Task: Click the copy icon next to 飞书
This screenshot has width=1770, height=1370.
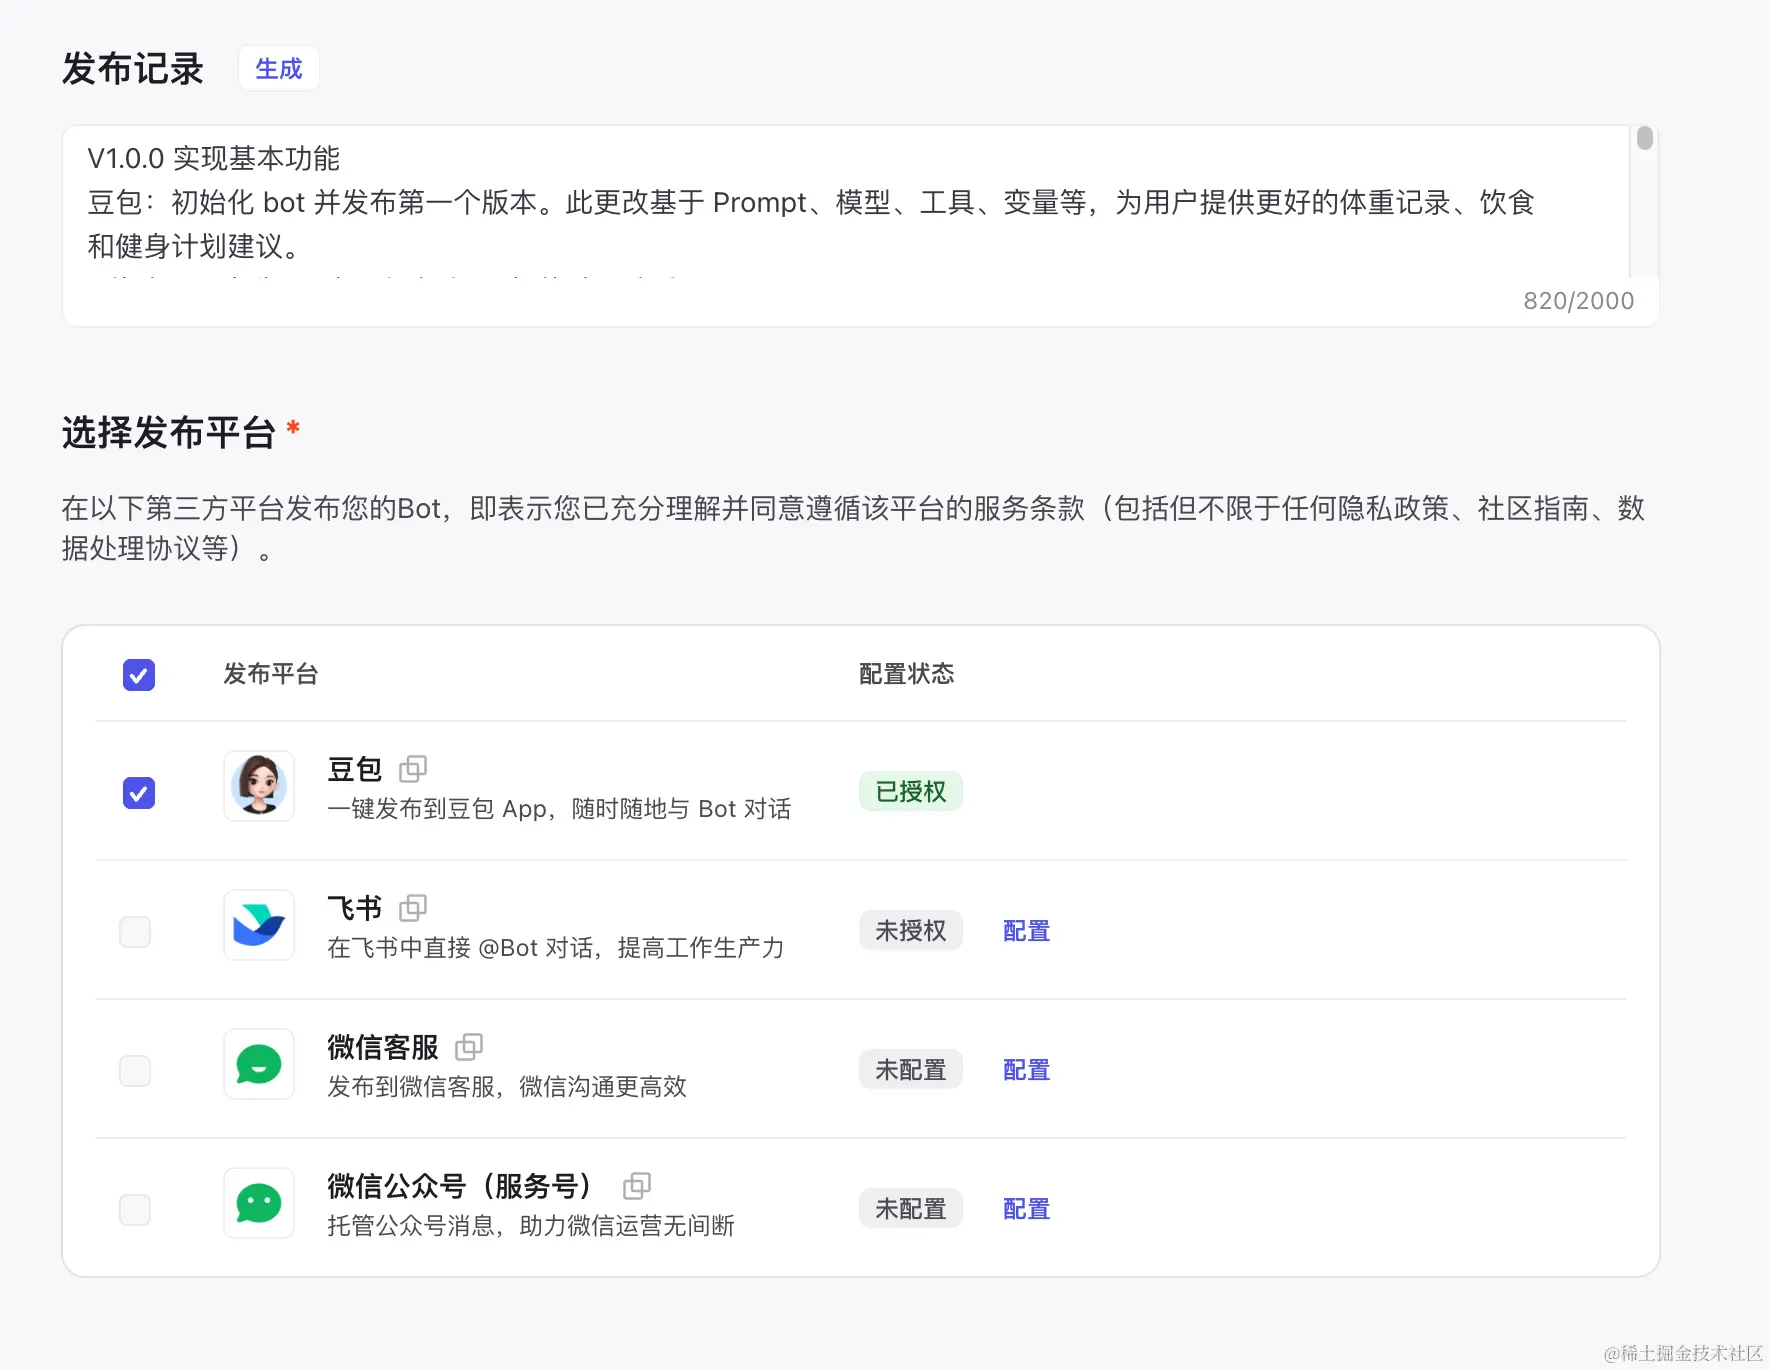Action: tap(413, 908)
